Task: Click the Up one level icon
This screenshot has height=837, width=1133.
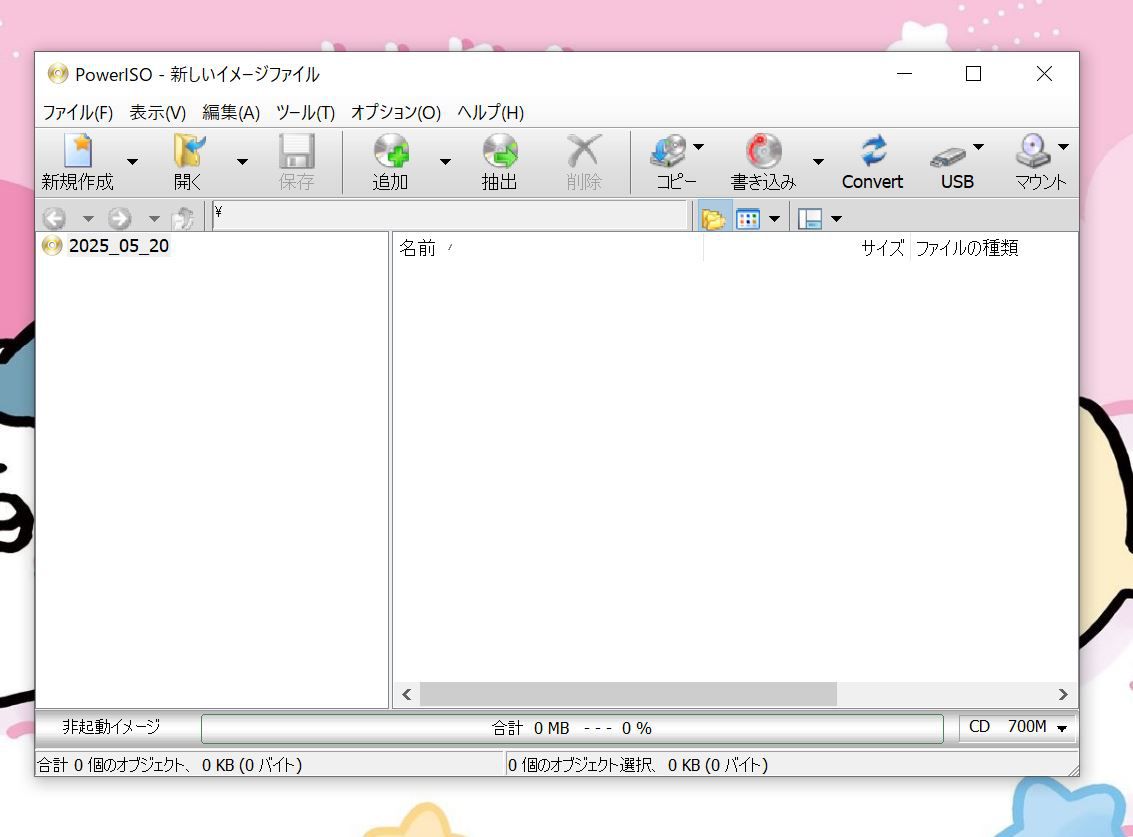Action: click(184, 218)
